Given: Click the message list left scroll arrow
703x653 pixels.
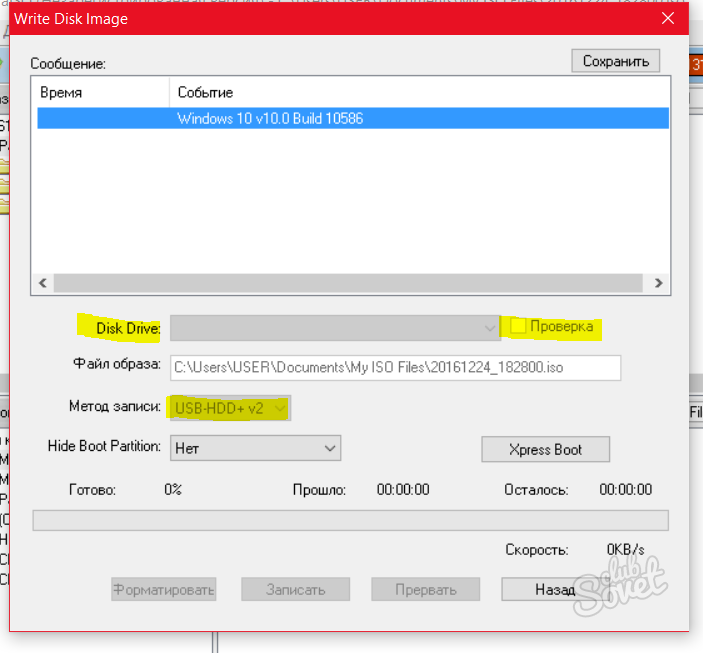Looking at the screenshot, I should point(42,284).
